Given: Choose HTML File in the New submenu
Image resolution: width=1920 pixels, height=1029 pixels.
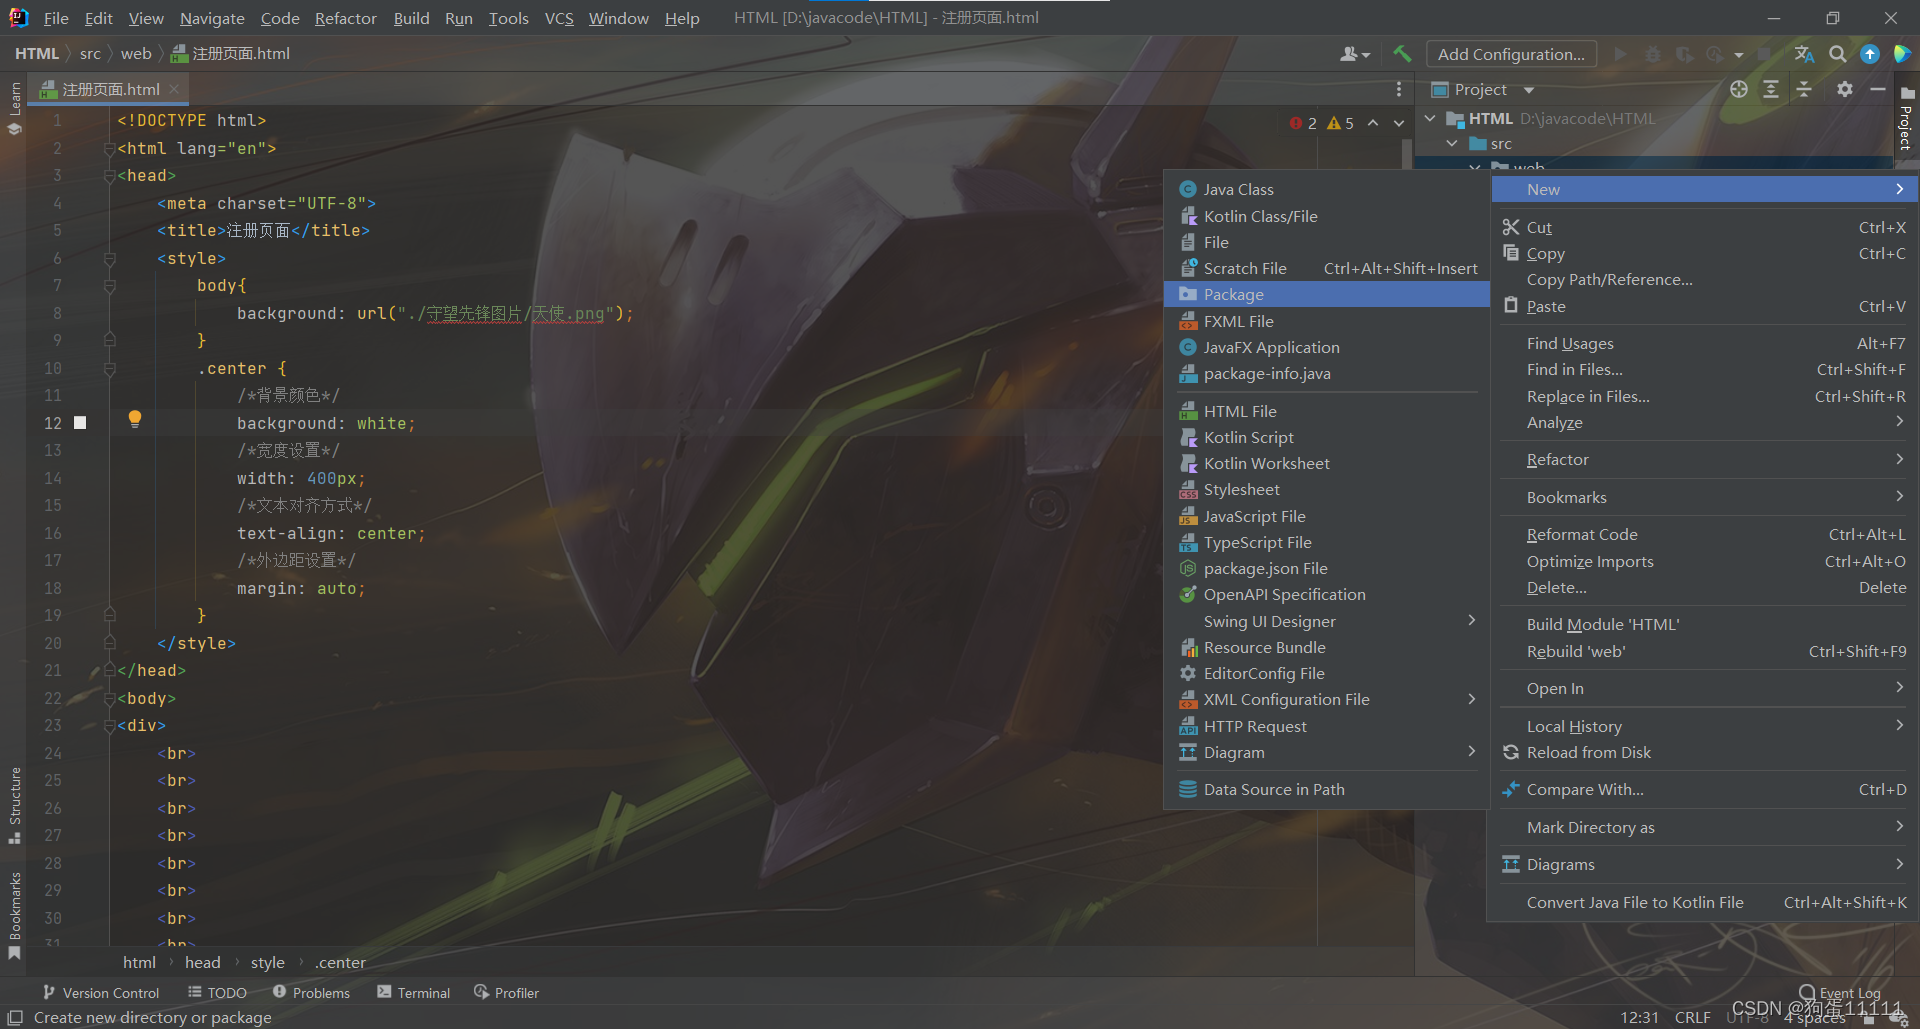Looking at the screenshot, I should [x=1326, y=411].
